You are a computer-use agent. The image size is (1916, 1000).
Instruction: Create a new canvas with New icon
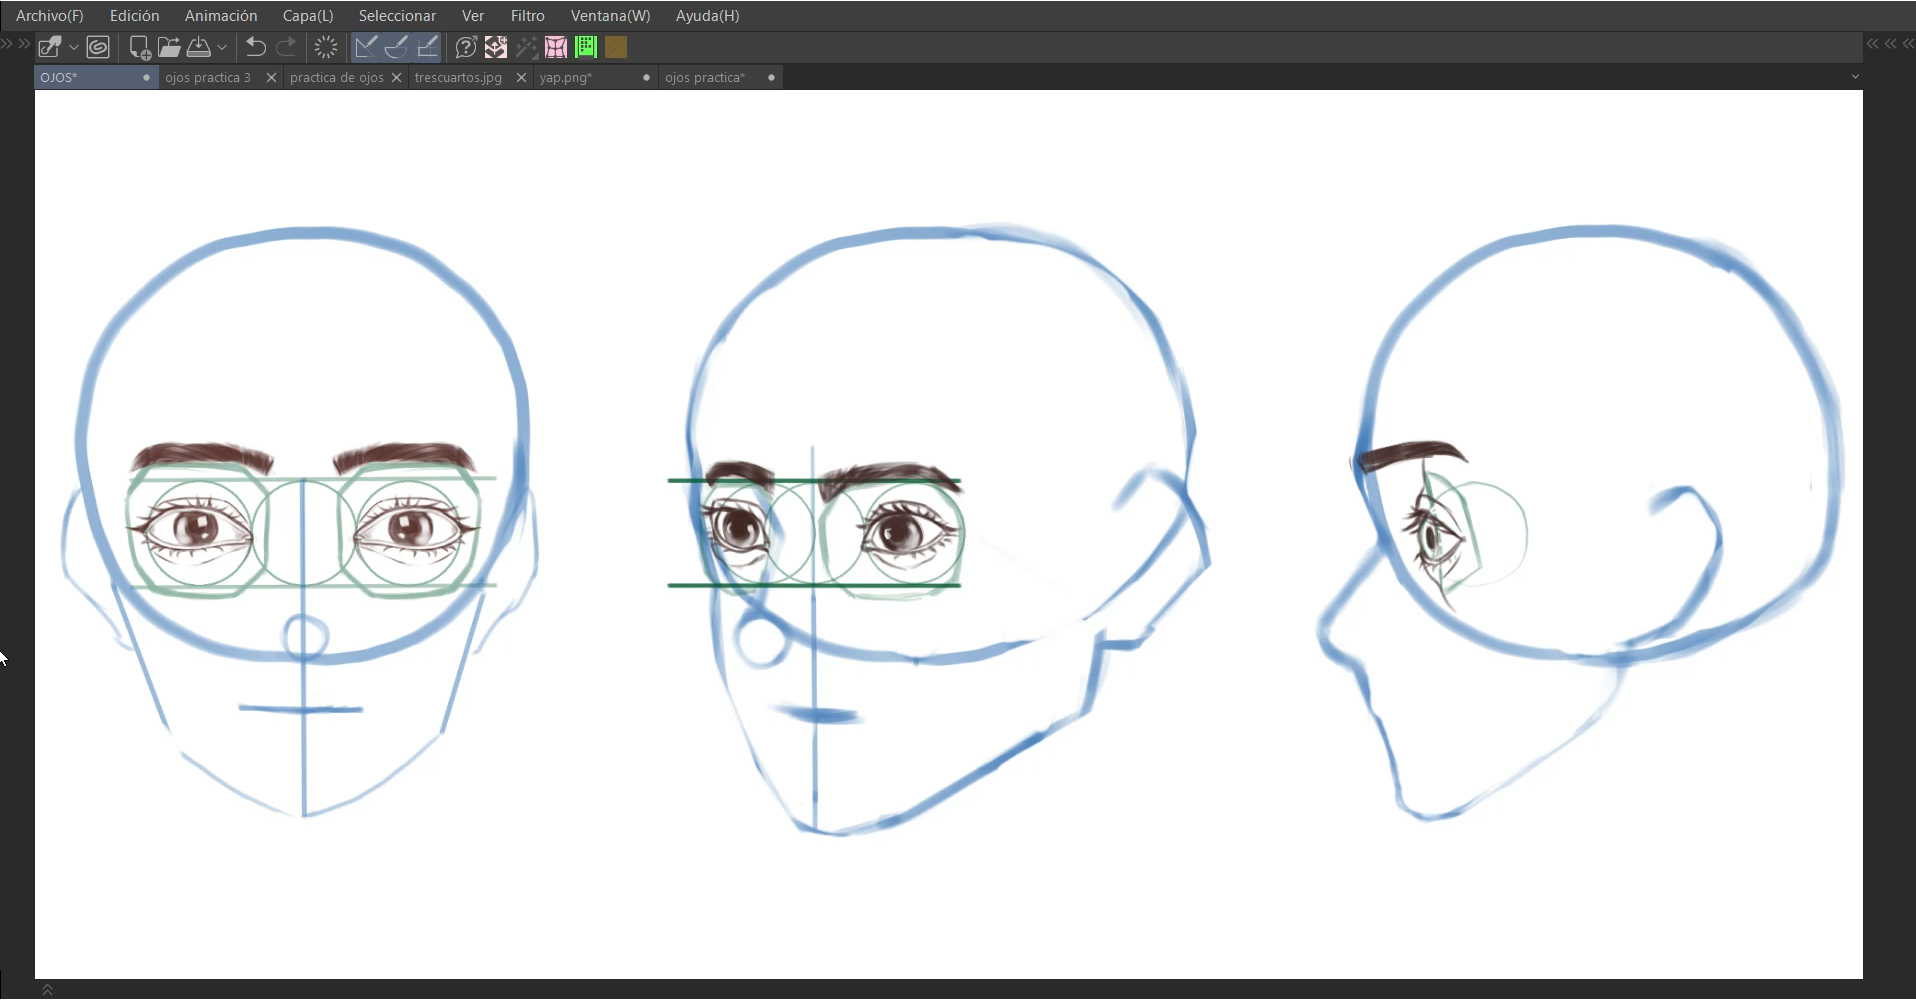pos(140,47)
